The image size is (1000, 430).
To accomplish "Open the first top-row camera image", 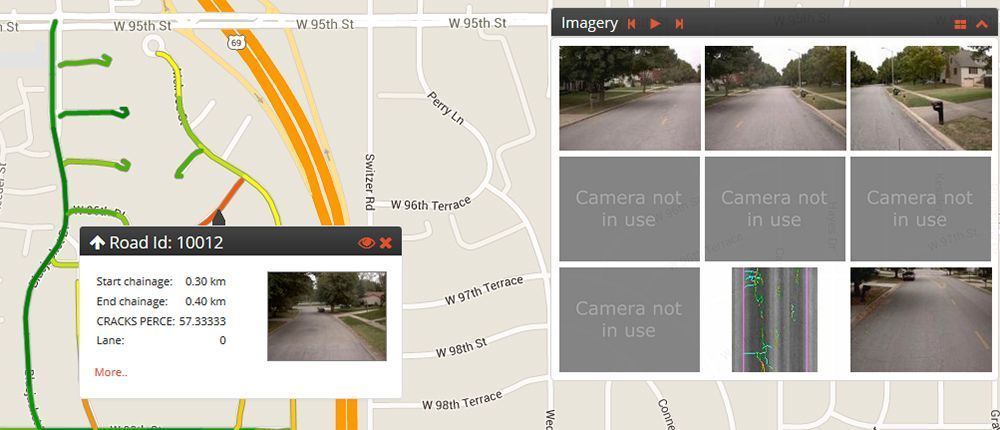I will click(x=629, y=98).
